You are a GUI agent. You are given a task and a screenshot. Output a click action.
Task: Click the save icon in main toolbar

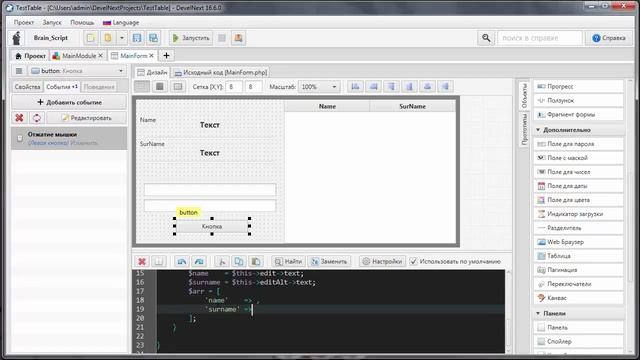click(137, 38)
